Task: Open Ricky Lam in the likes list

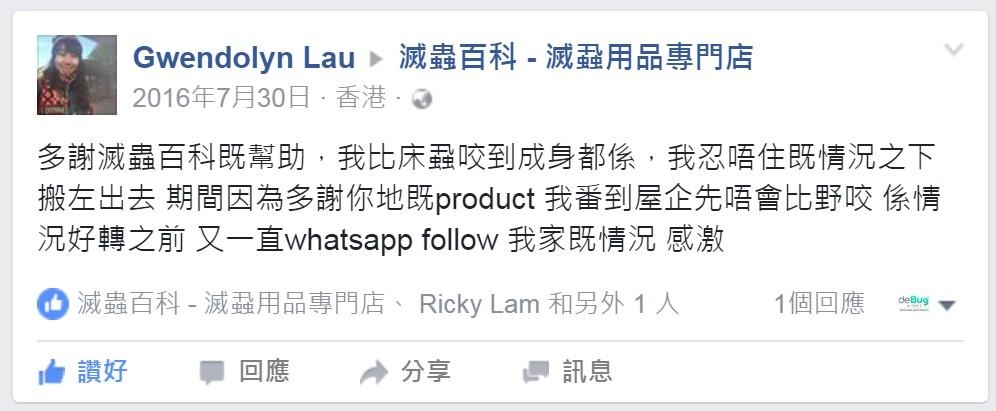Action: coord(479,304)
